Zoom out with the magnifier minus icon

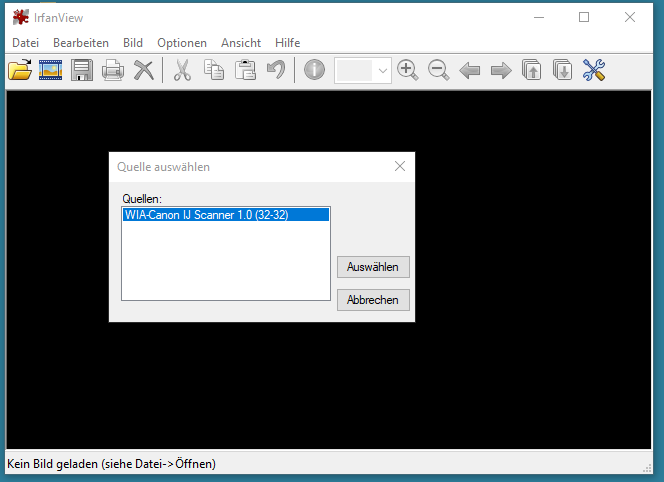pos(438,70)
